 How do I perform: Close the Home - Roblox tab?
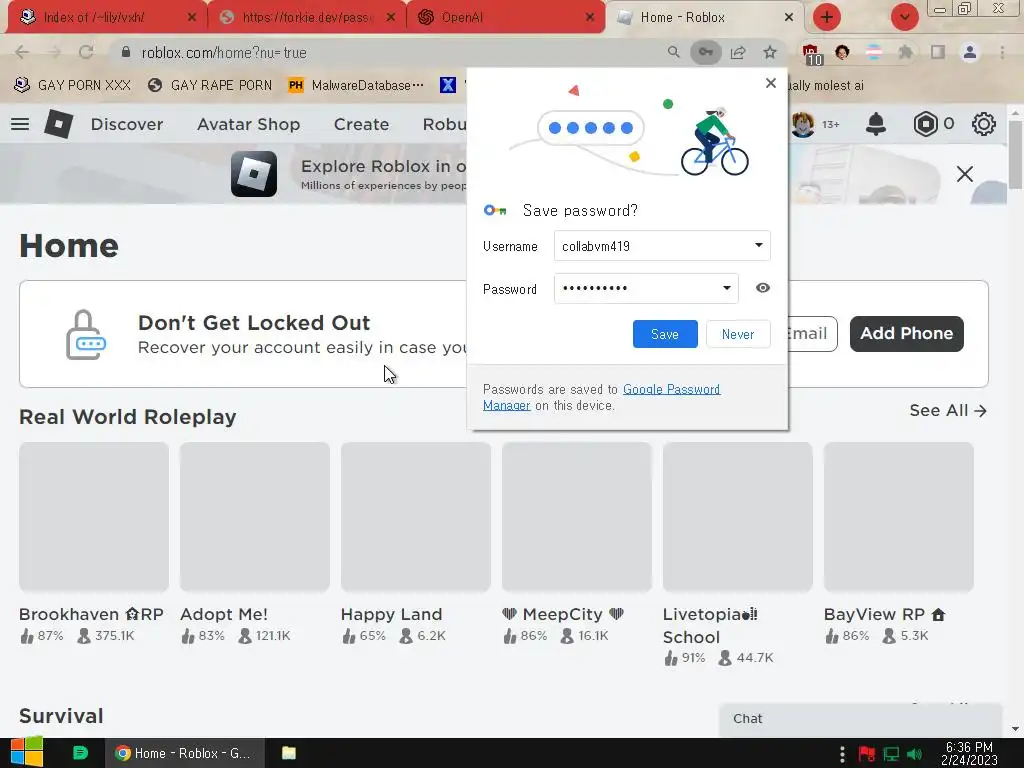click(789, 17)
